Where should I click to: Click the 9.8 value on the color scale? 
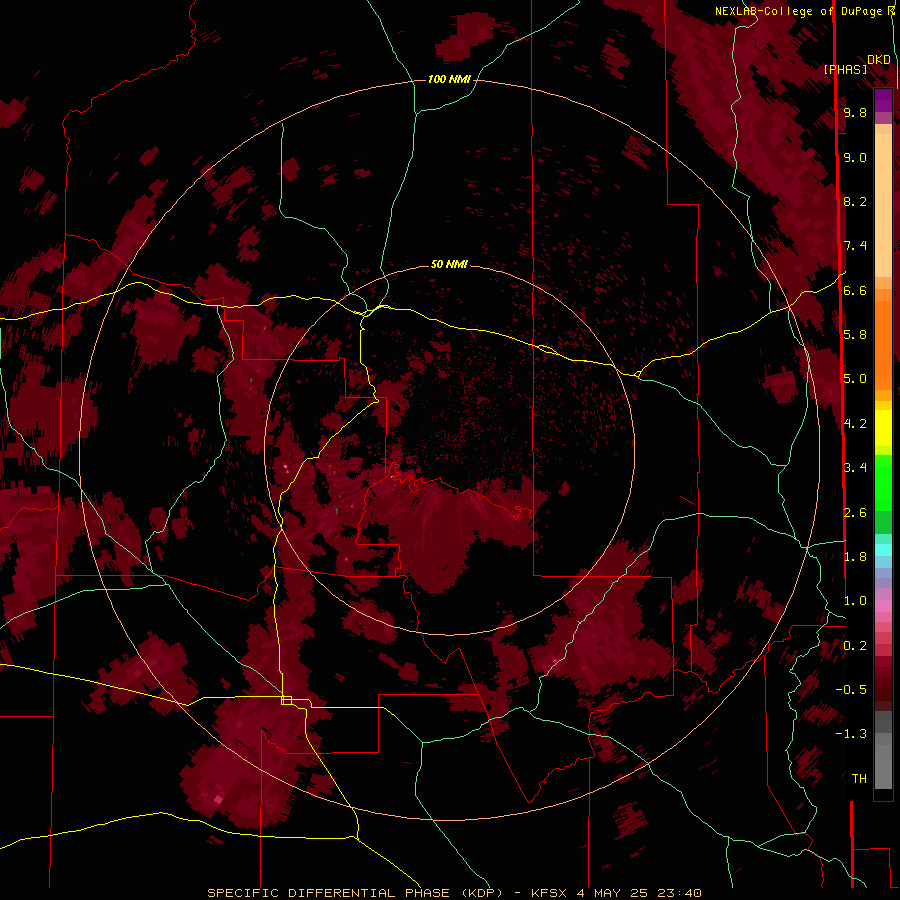(x=855, y=112)
